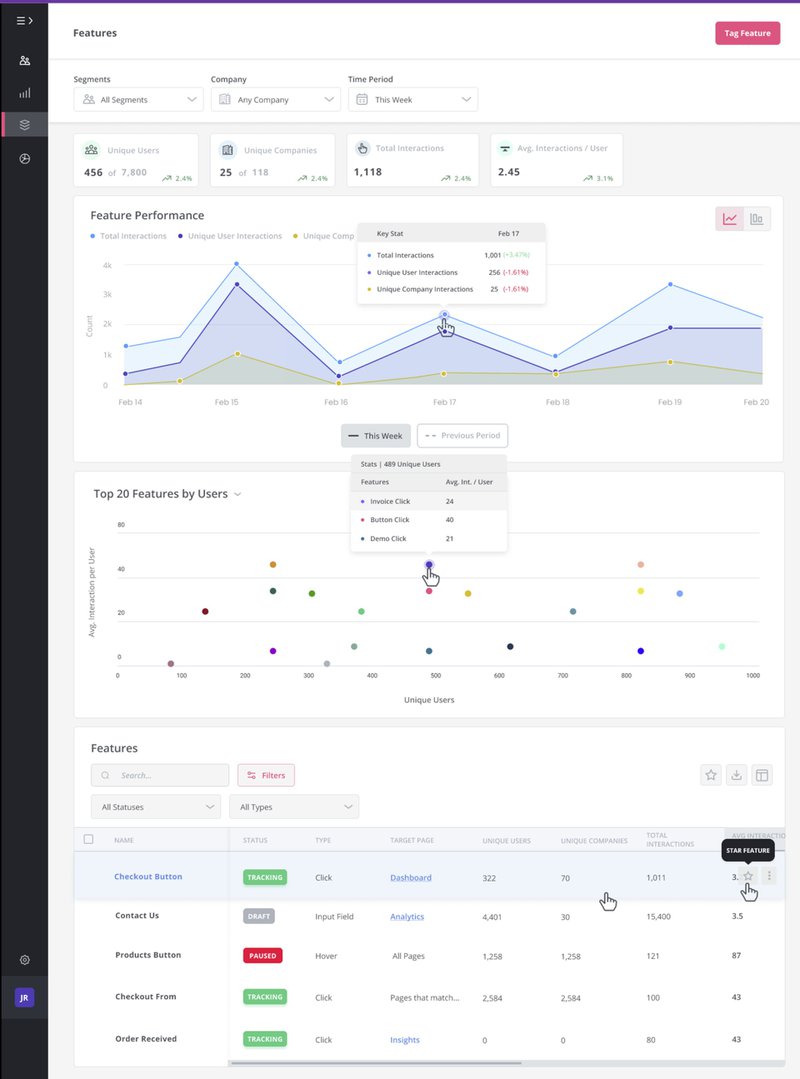Expand the sidebar via hamburger arrow icon

pyautogui.click(x=24, y=18)
